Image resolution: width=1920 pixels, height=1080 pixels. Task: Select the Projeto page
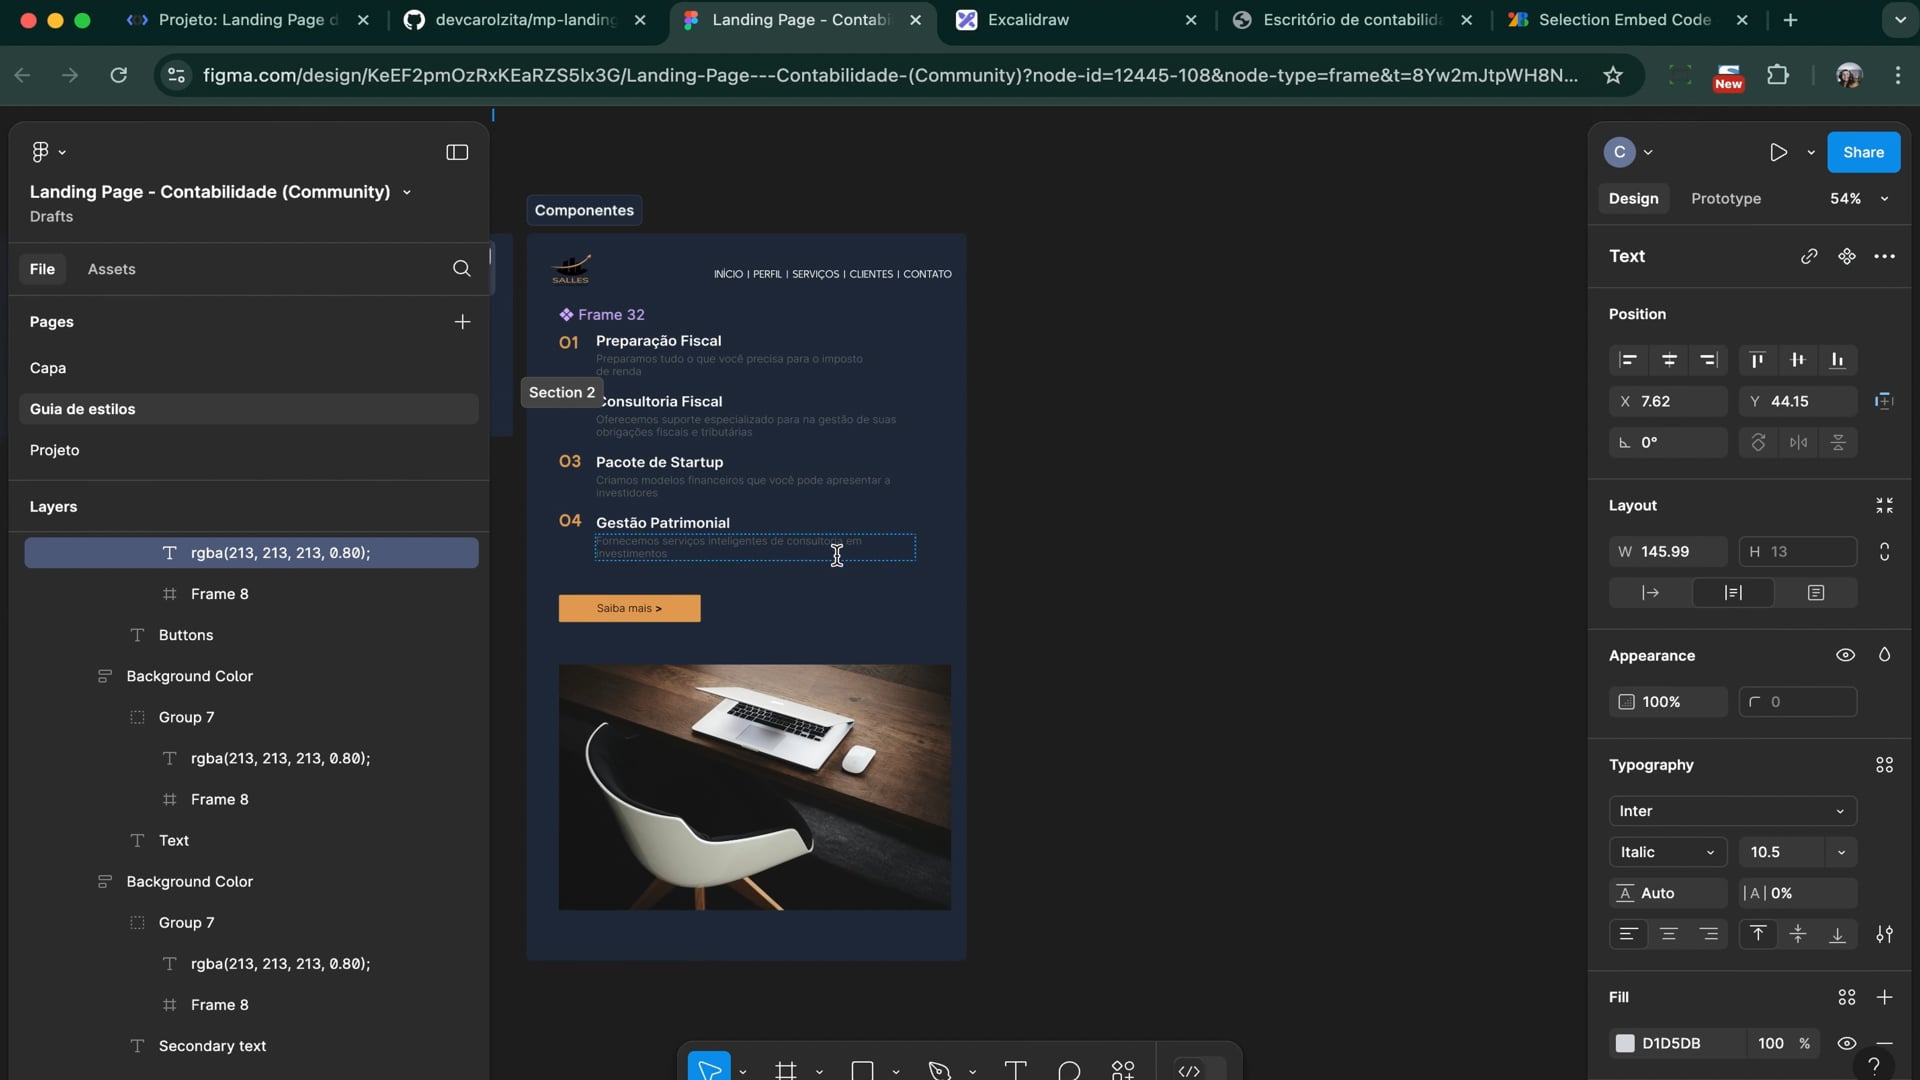[54, 450]
